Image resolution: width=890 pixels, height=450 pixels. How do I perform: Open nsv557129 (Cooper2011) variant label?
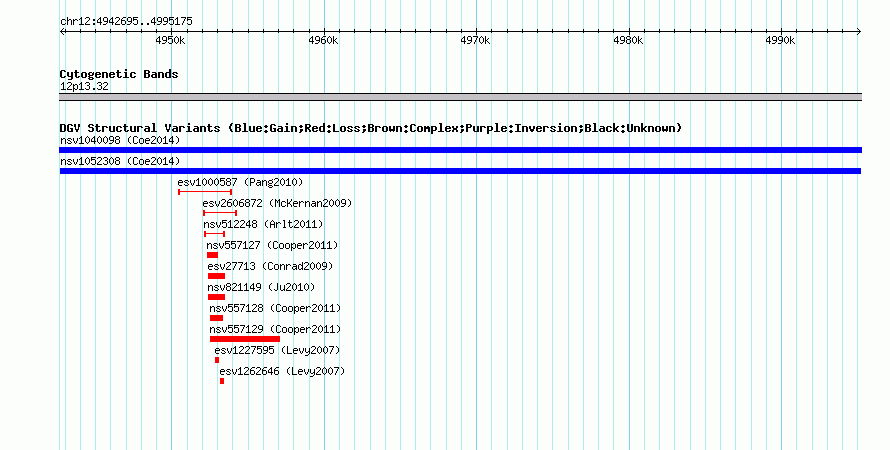pos(275,329)
